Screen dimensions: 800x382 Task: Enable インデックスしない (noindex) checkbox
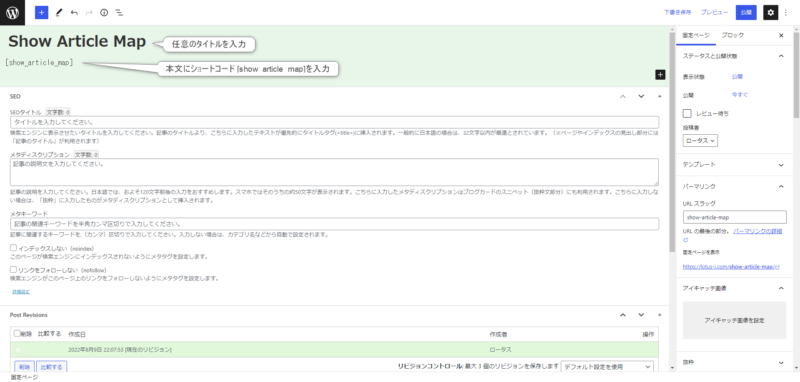tap(13, 247)
